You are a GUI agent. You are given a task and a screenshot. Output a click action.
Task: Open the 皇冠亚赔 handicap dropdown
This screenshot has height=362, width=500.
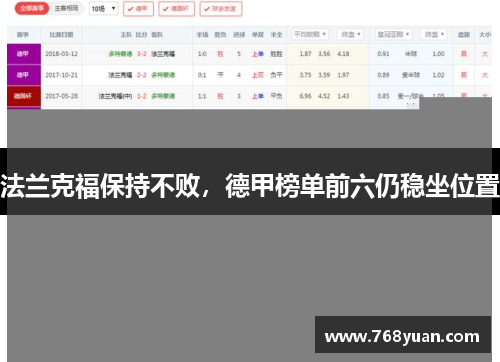pos(393,34)
